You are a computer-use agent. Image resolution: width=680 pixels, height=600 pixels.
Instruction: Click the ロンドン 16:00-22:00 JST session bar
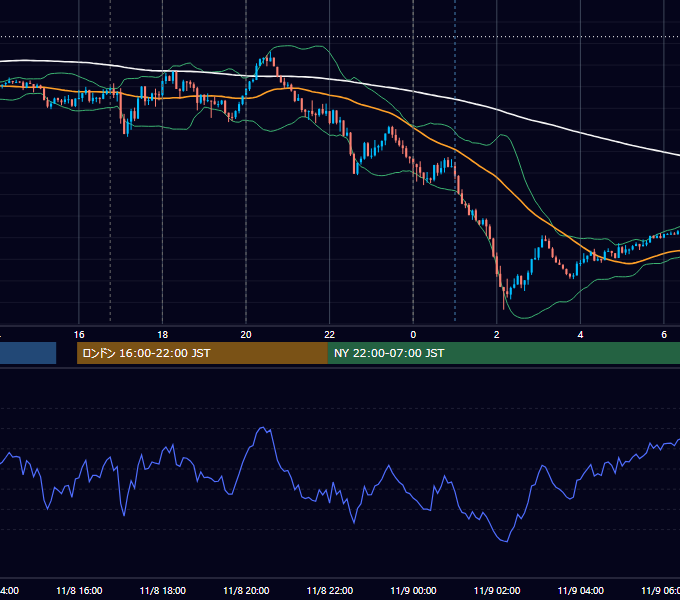(202, 353)
